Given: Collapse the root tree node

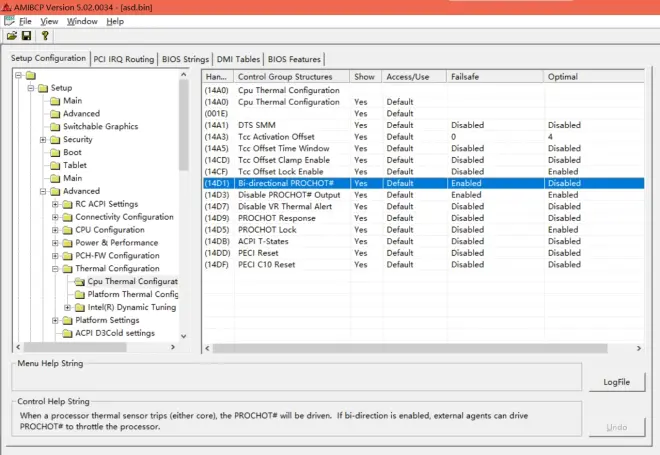Looking at the screenshot, I should 18,75.
